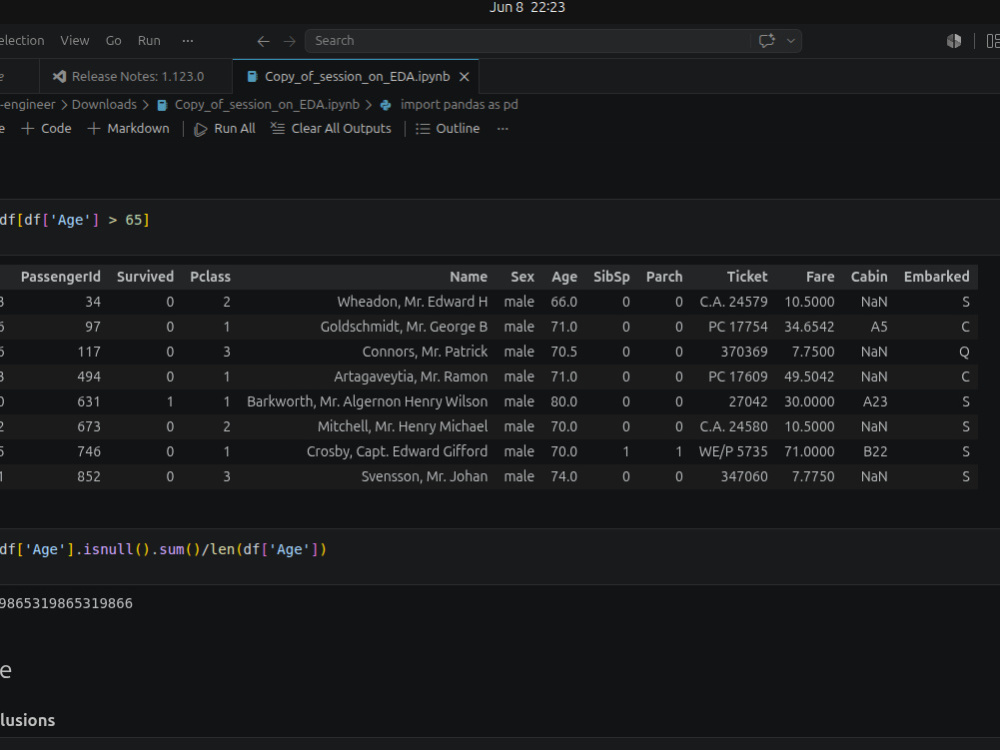The height and width of the screenshot is (750, 1000).
Task: Select cell 'Wheadon, Mr. Edward H'
Action: click(412, 302)
